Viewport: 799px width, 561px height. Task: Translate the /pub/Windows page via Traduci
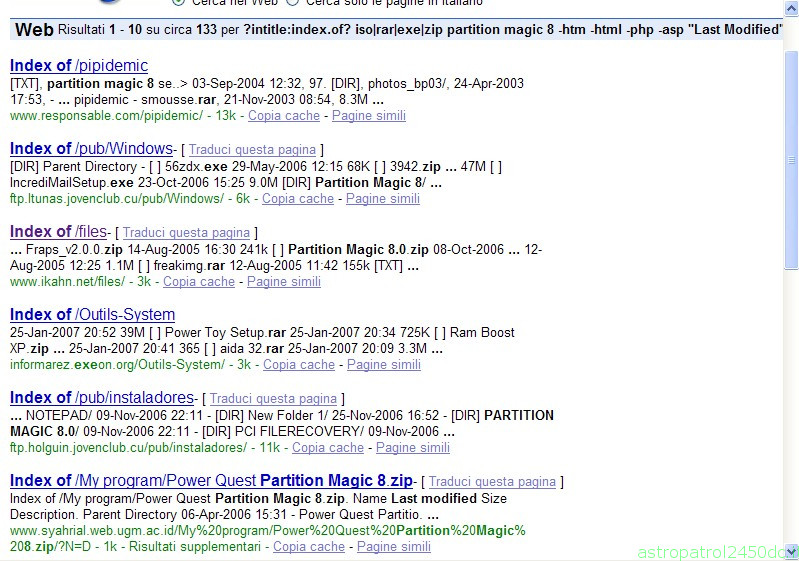[x=252, y=149]
